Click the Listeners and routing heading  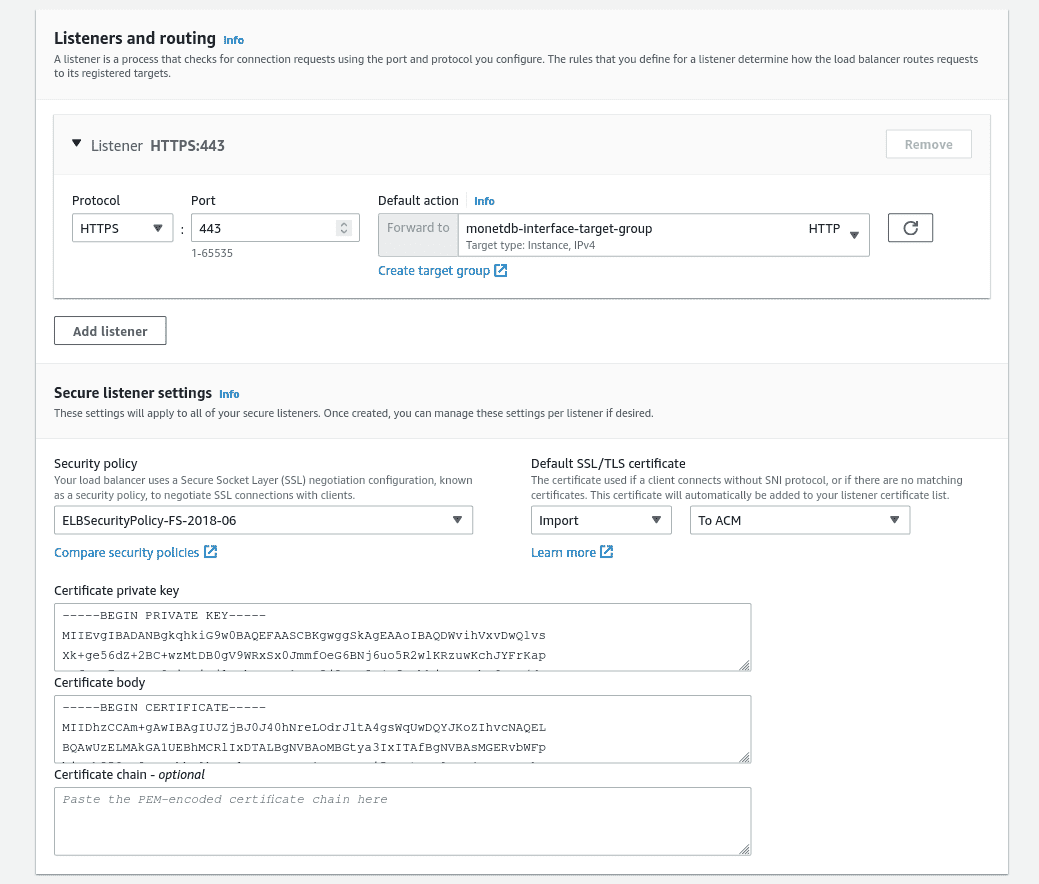tap(135, 38)
